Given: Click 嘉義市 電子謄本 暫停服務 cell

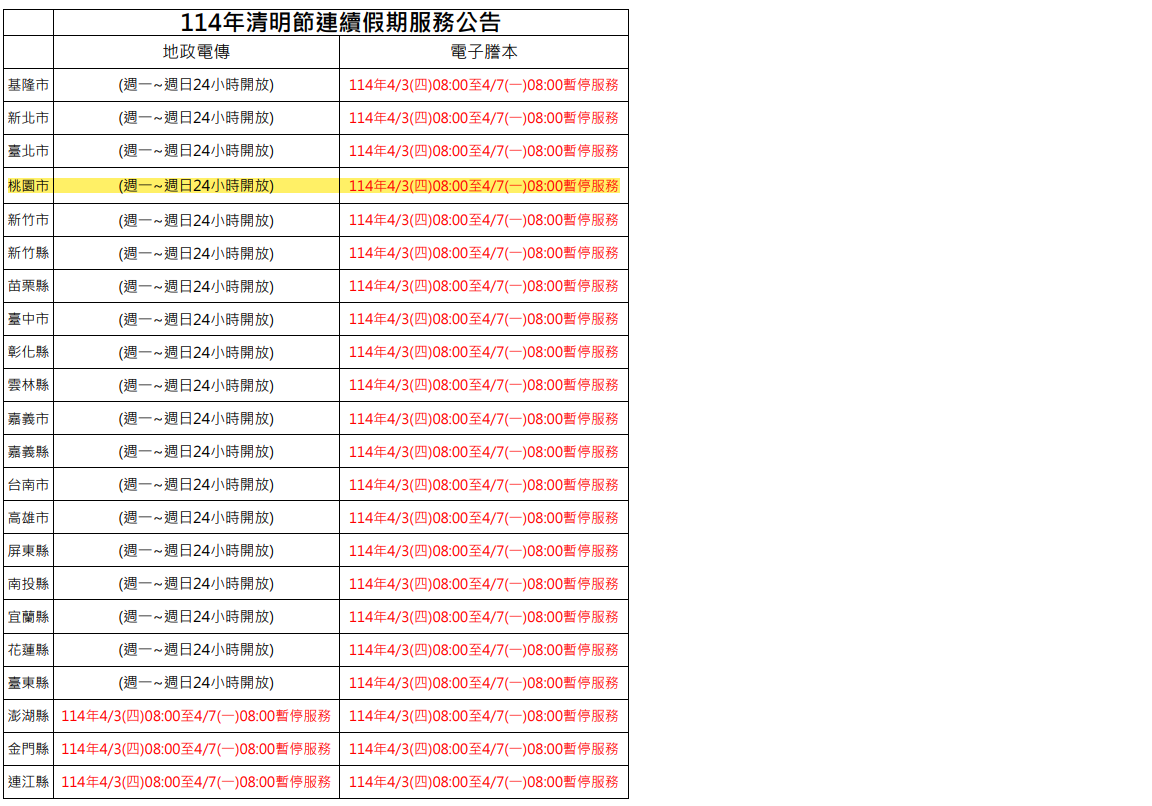Looking at the screenshot, I should [483, 419].
